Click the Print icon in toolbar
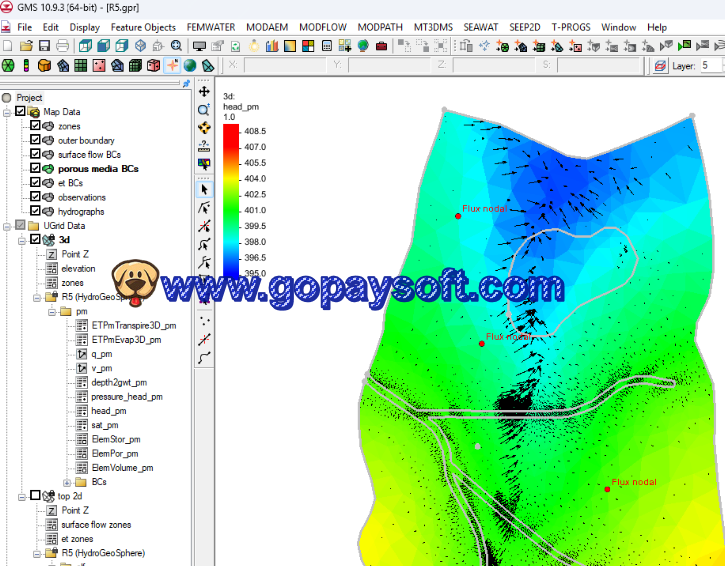The height and width of the screenshot is (566, 725). pos(62,46)
